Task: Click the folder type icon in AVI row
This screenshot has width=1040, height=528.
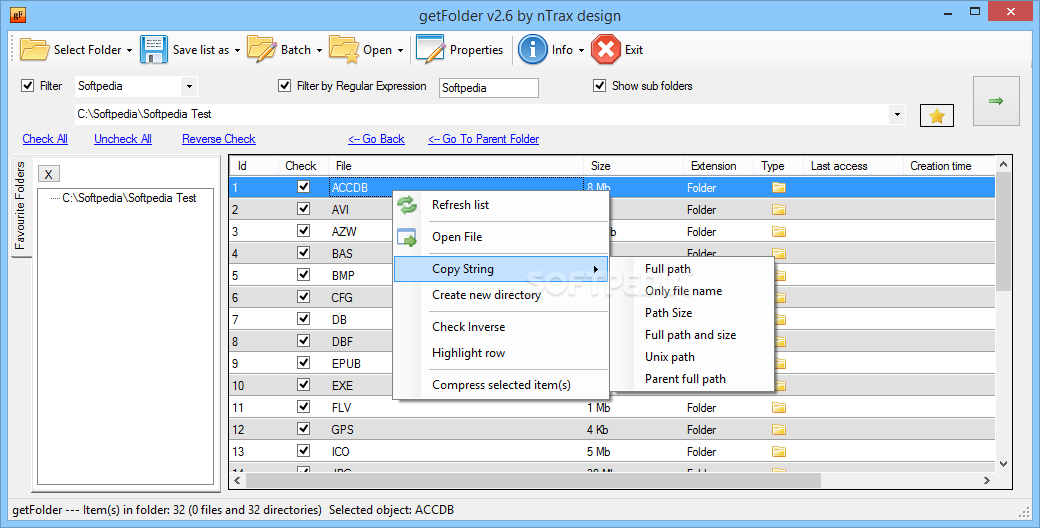Action: [x=779, y=210]
